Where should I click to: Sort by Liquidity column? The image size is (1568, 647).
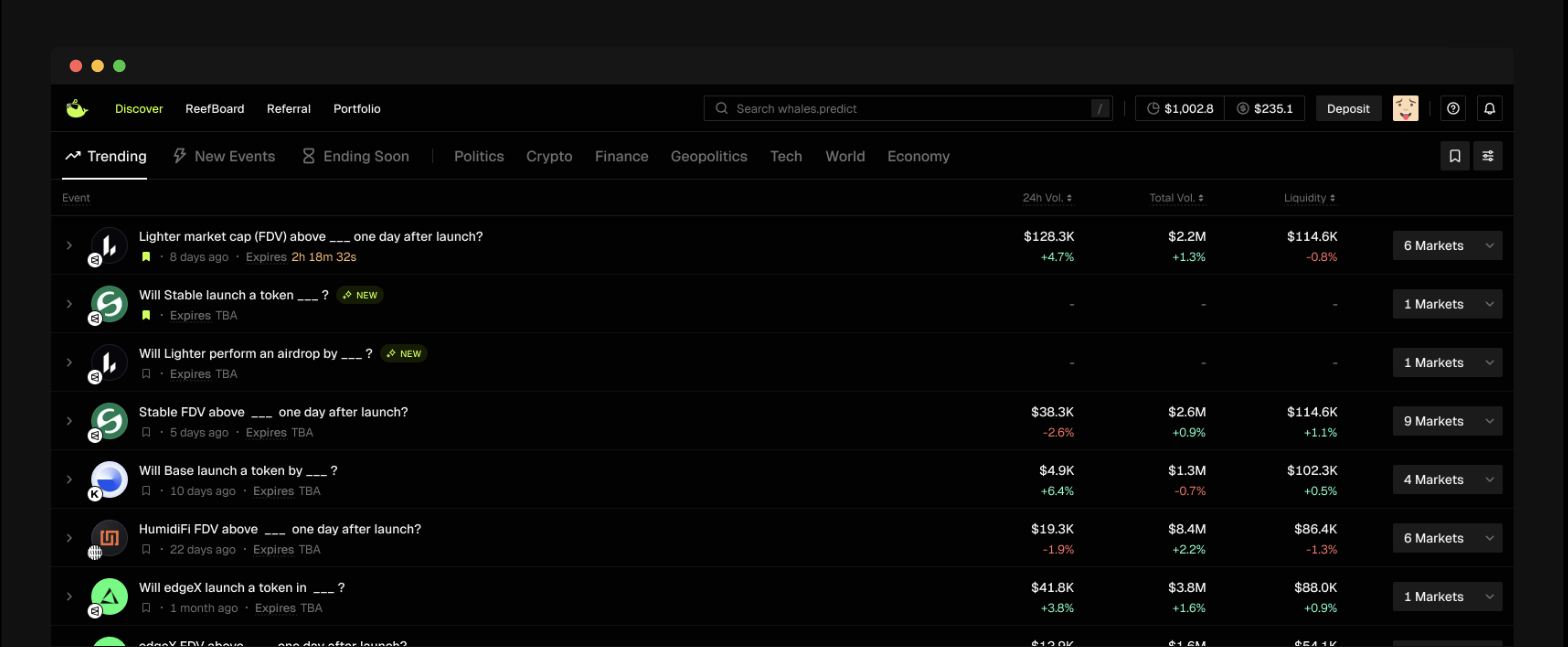tap(1310, 198)
